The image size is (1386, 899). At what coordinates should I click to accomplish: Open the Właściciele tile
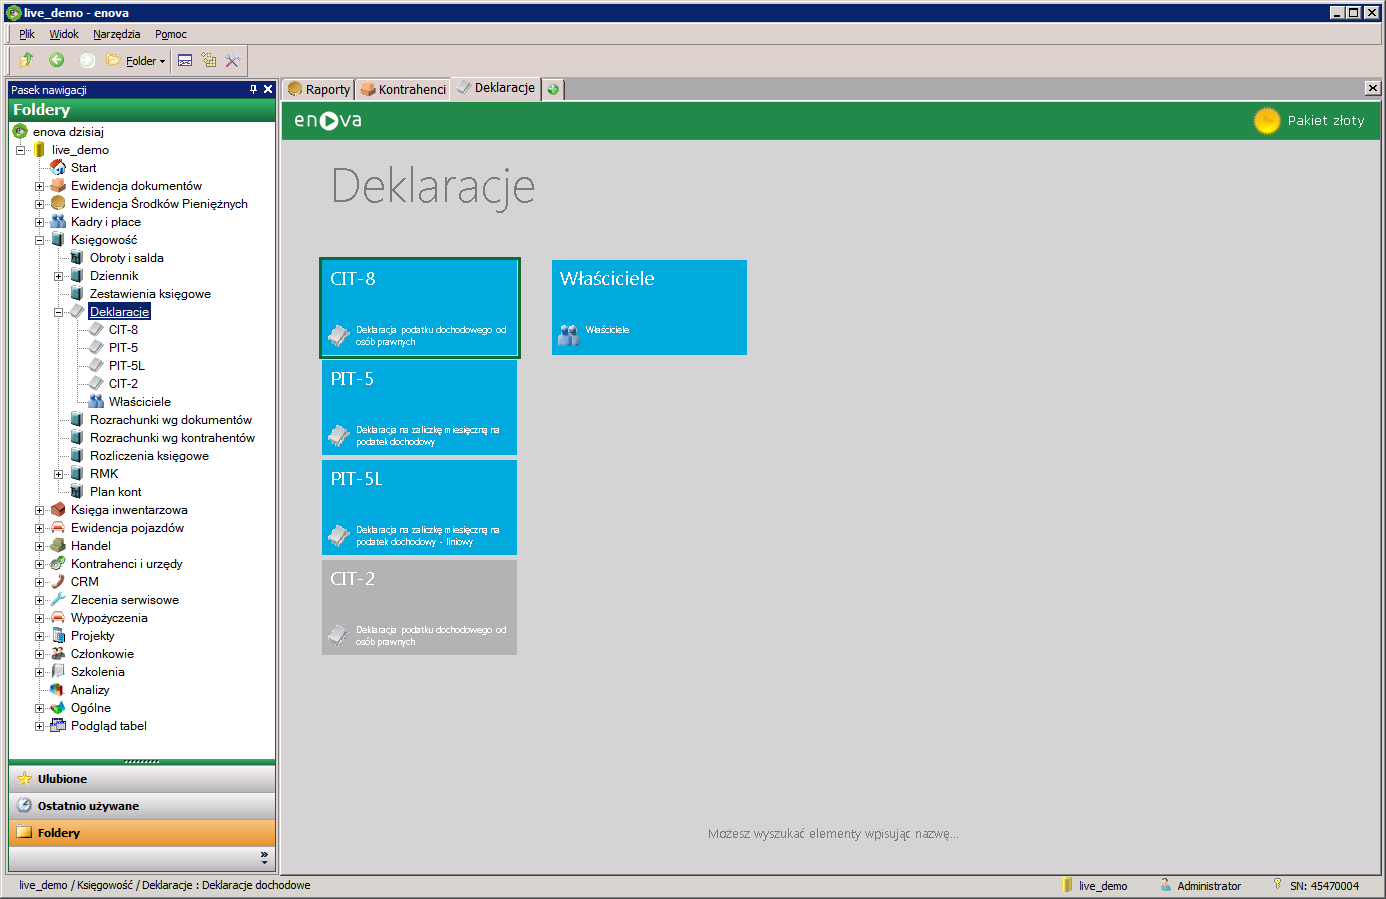point(649,307)
